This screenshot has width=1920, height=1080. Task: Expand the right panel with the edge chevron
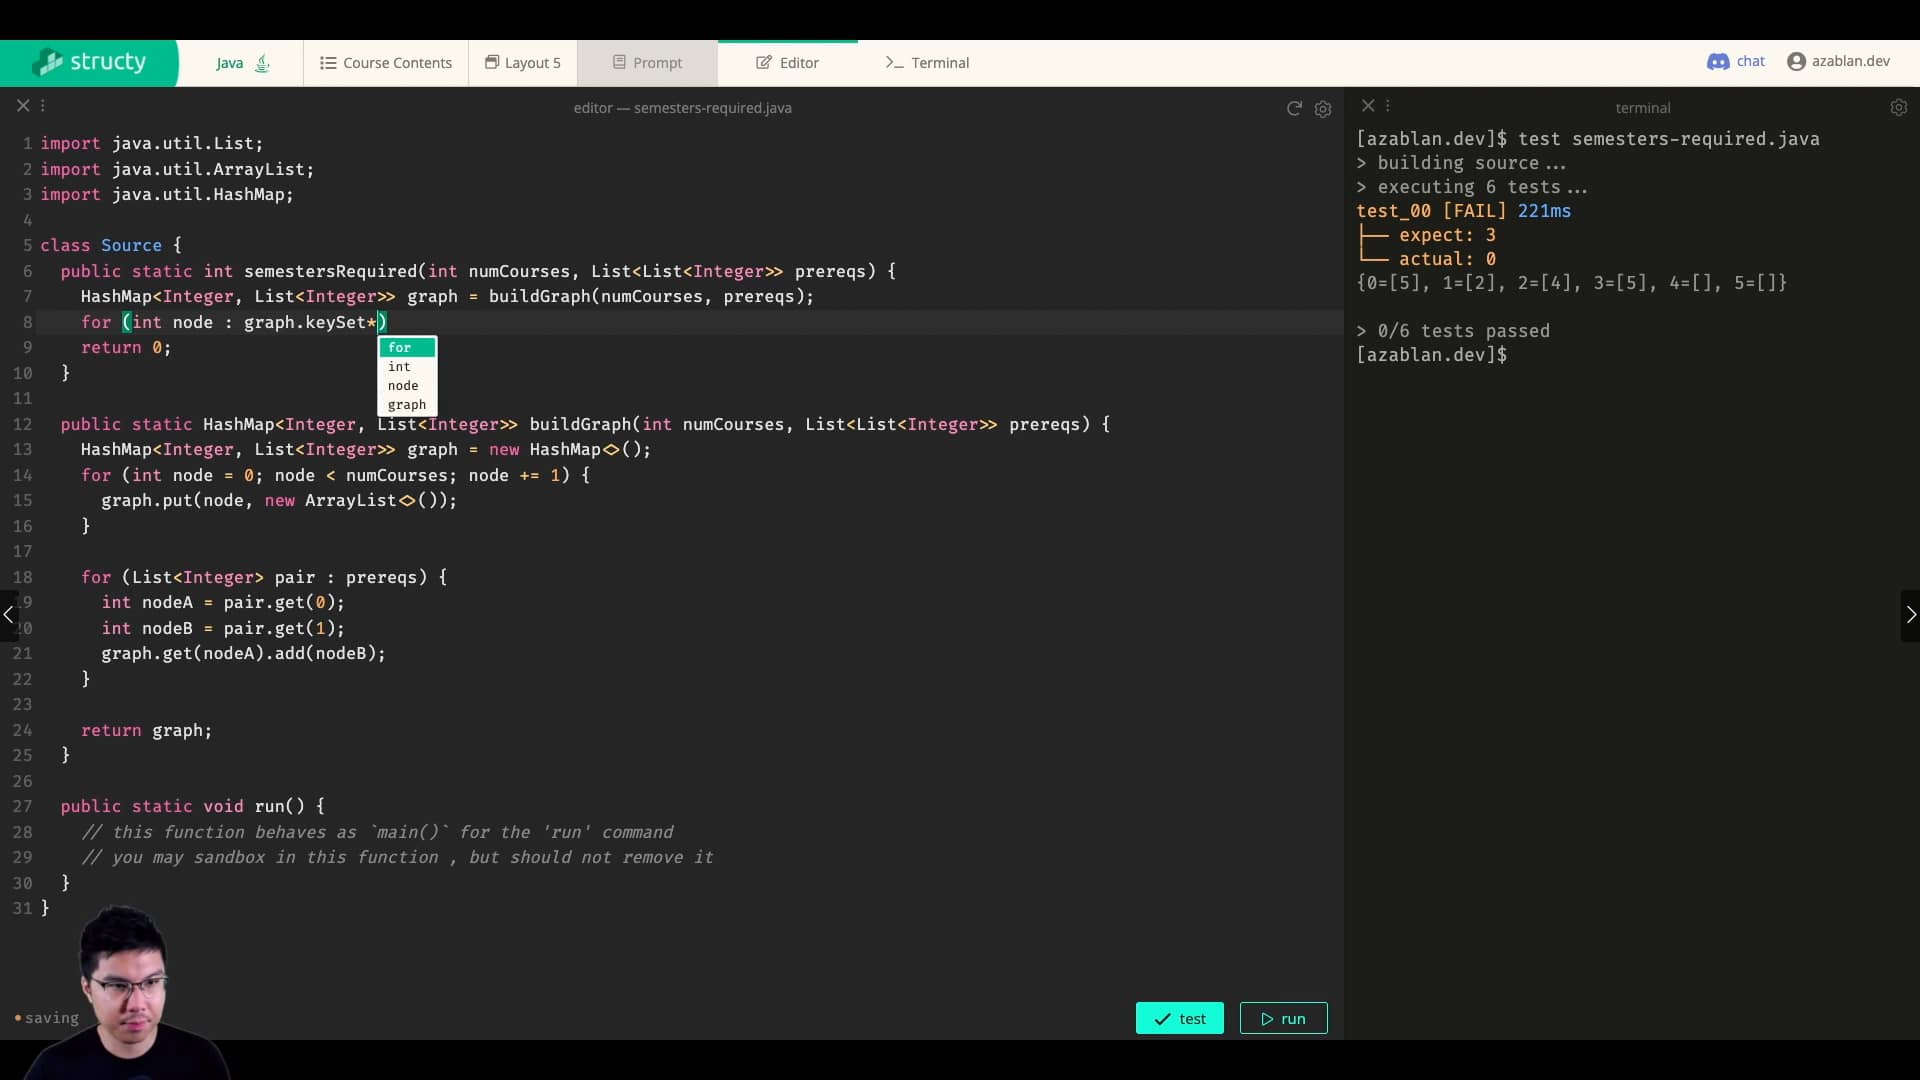(x=1910, y=615)
